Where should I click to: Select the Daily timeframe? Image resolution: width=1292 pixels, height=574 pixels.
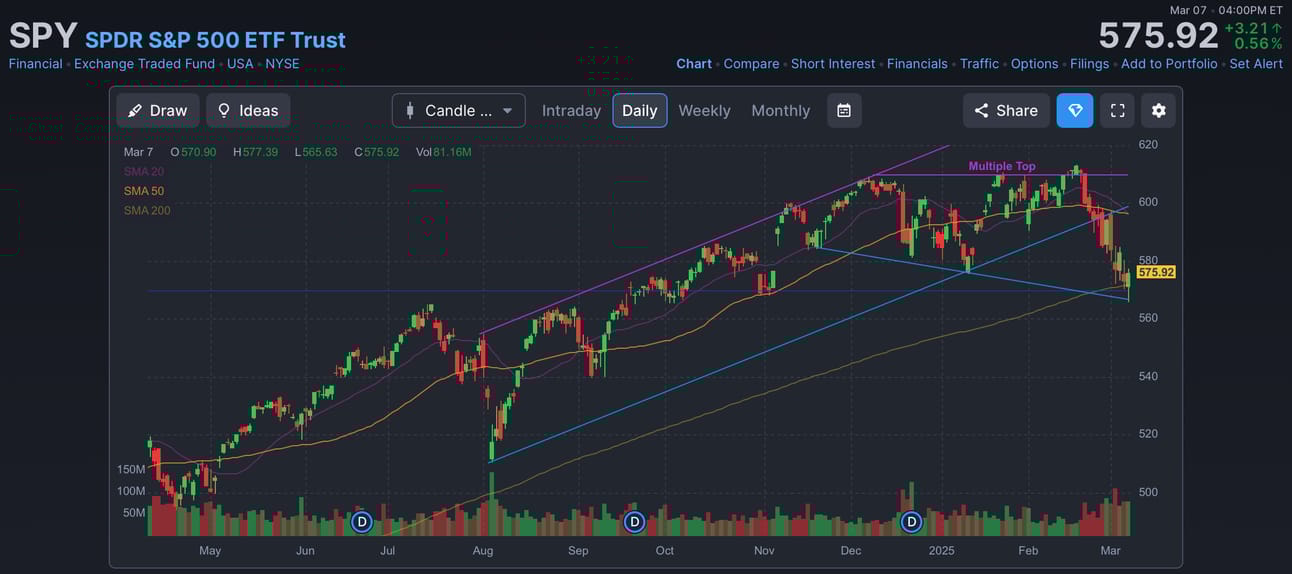[x=640, y=110]
